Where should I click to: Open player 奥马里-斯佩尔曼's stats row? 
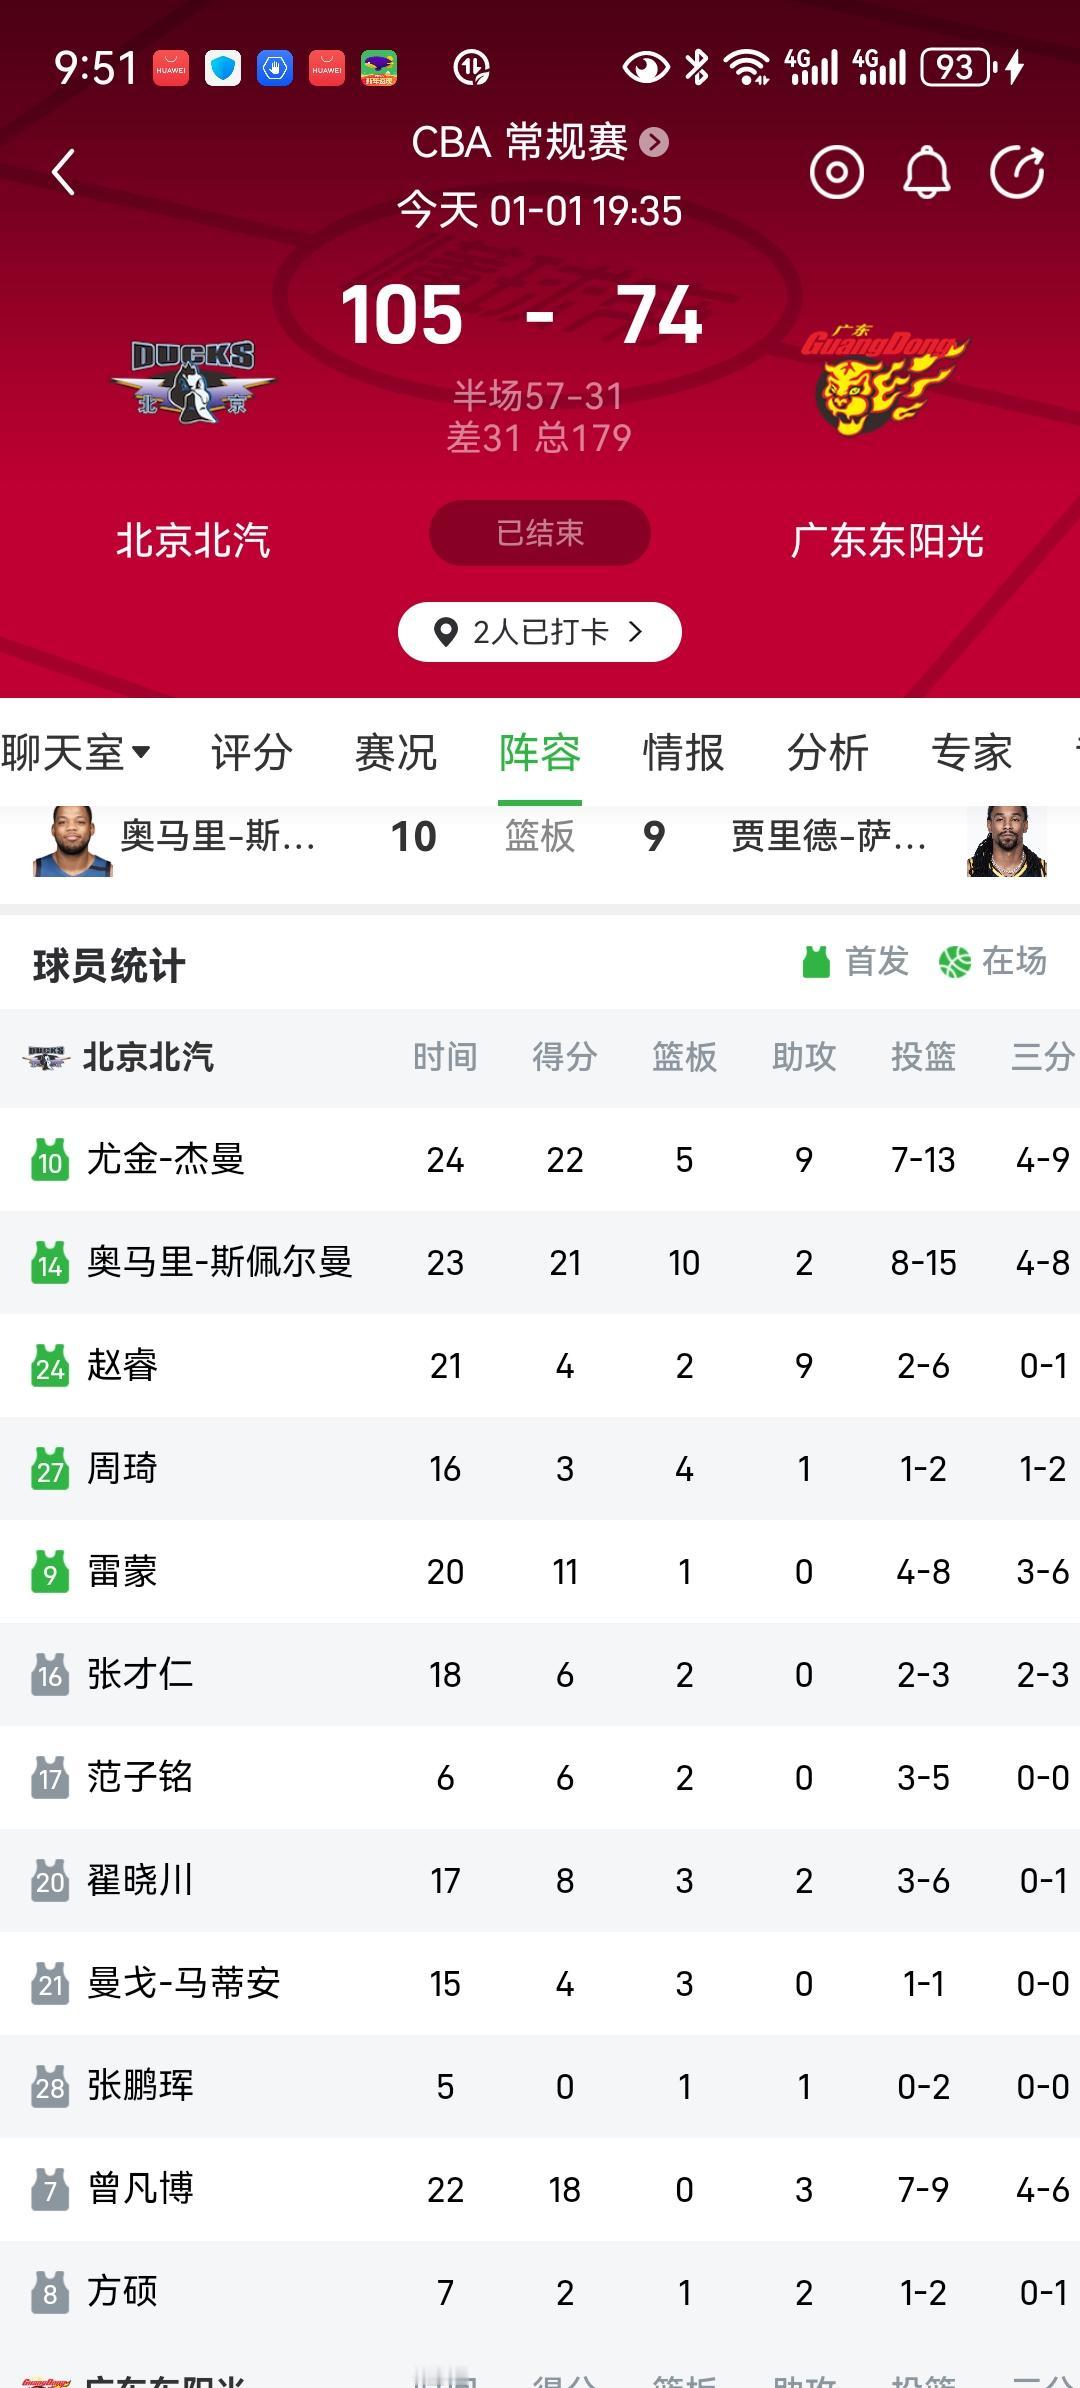click(540, 1263)
